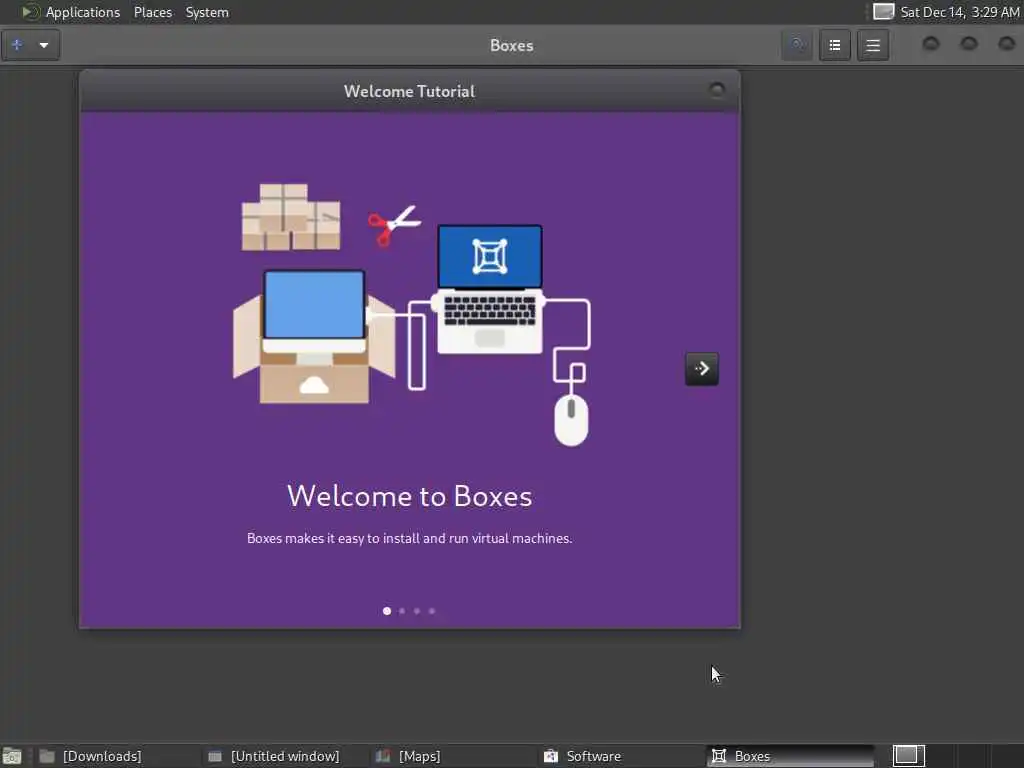Click the 'Welcome to Boxes' heading
The width and height of the screenshot is (1024, 768).
coord(409,496)
